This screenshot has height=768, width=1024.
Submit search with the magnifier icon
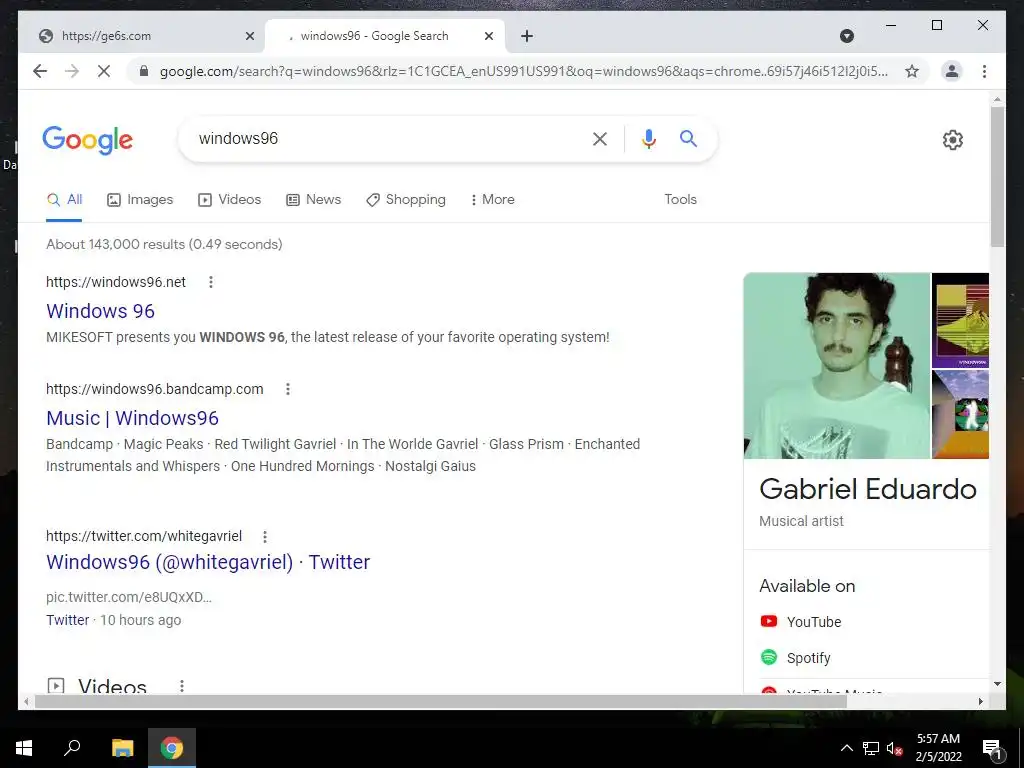coord(688,138)
